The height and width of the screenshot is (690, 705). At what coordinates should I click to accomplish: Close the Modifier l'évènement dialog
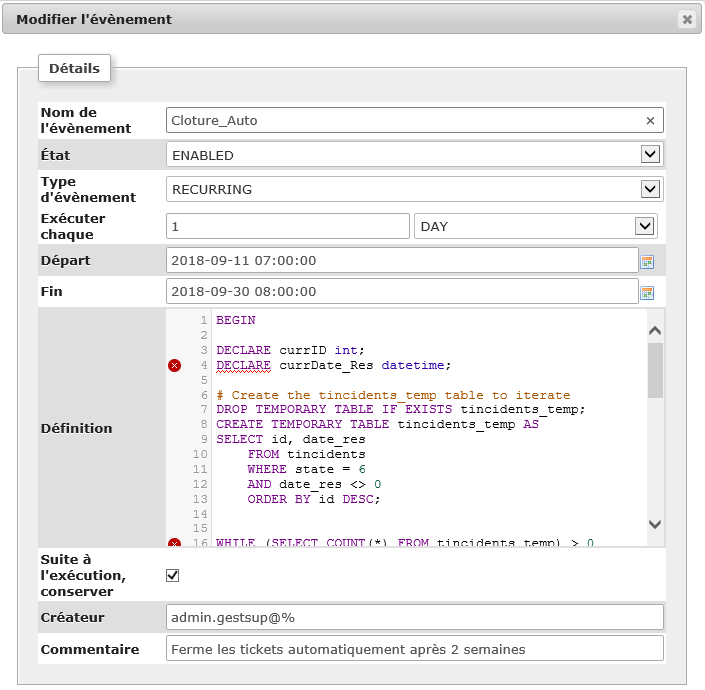coord(686,19)
